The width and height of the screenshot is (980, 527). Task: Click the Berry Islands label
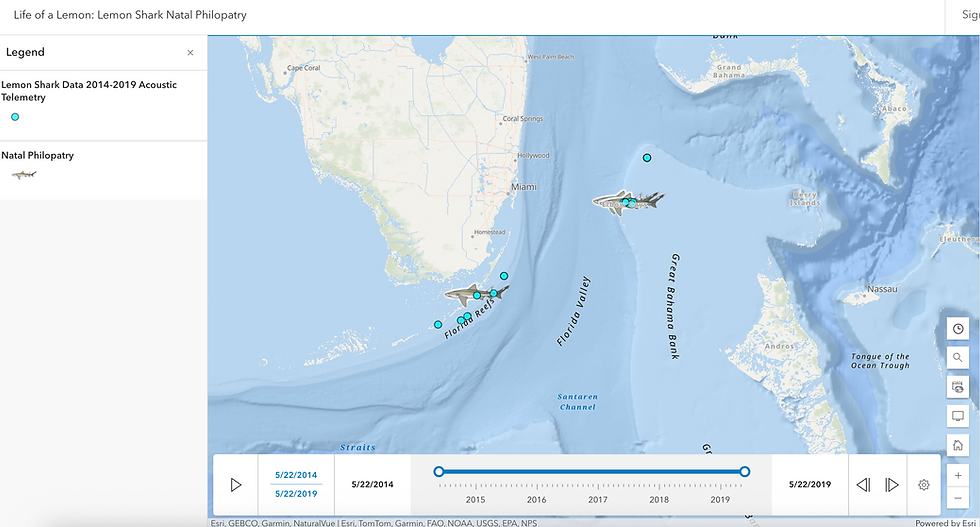click(x=804, y=199)
